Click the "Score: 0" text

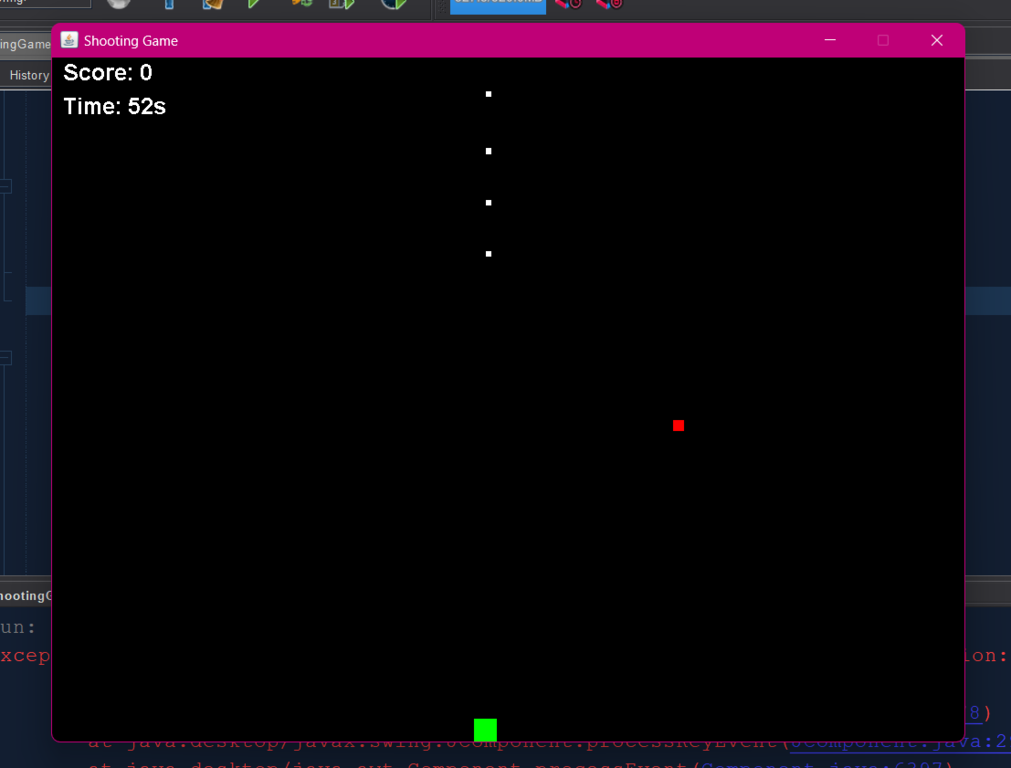pyautogui.click(x=108, y=73)
